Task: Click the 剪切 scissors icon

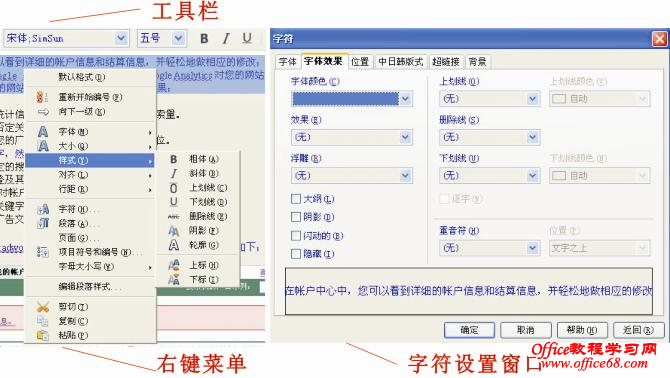Action: coord(43,307)
